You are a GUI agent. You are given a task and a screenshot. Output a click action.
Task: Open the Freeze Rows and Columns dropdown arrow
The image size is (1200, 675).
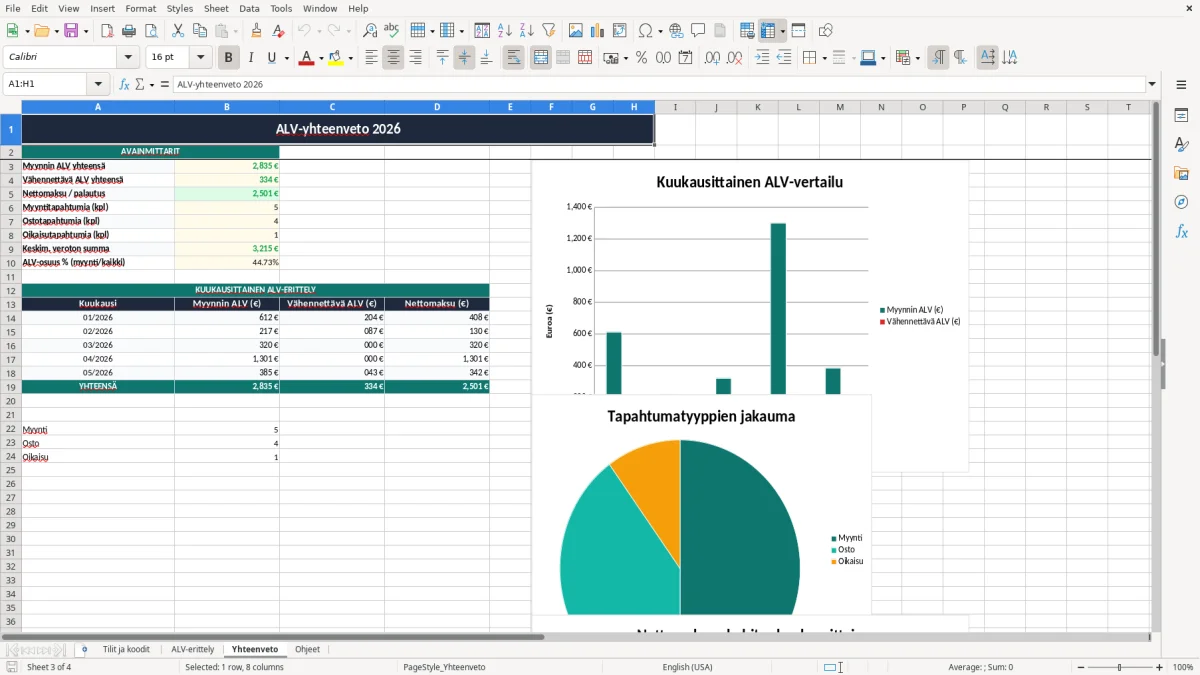(x=783, y=31)
